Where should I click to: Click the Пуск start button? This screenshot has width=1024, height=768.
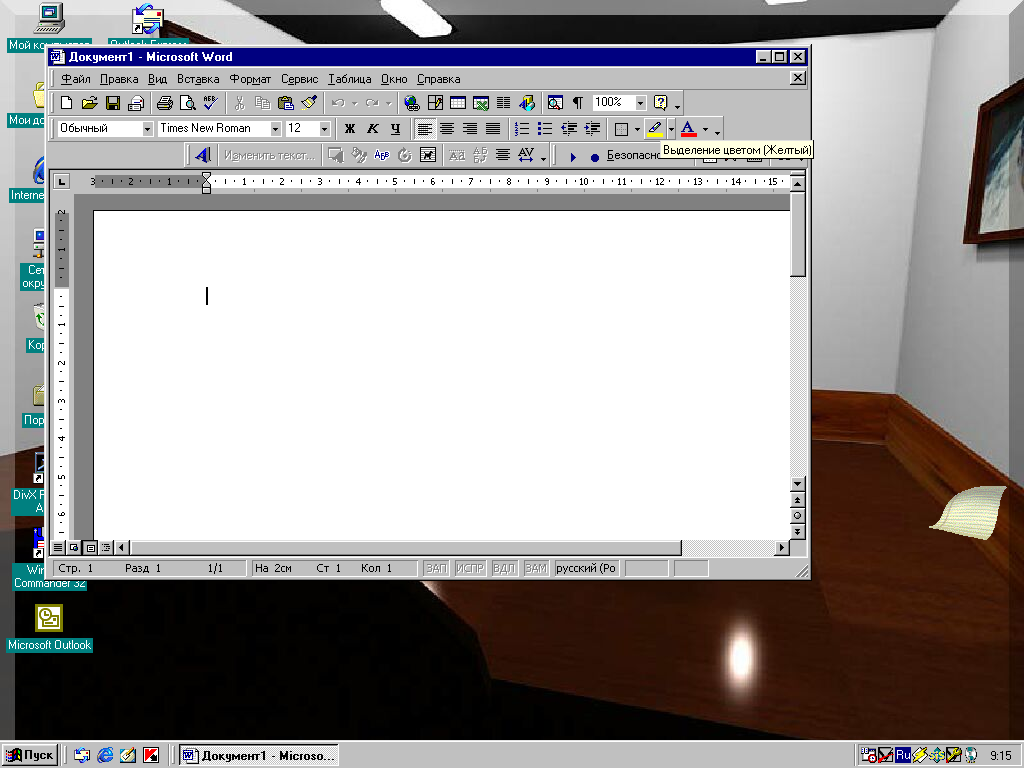(x=30, y=755)
